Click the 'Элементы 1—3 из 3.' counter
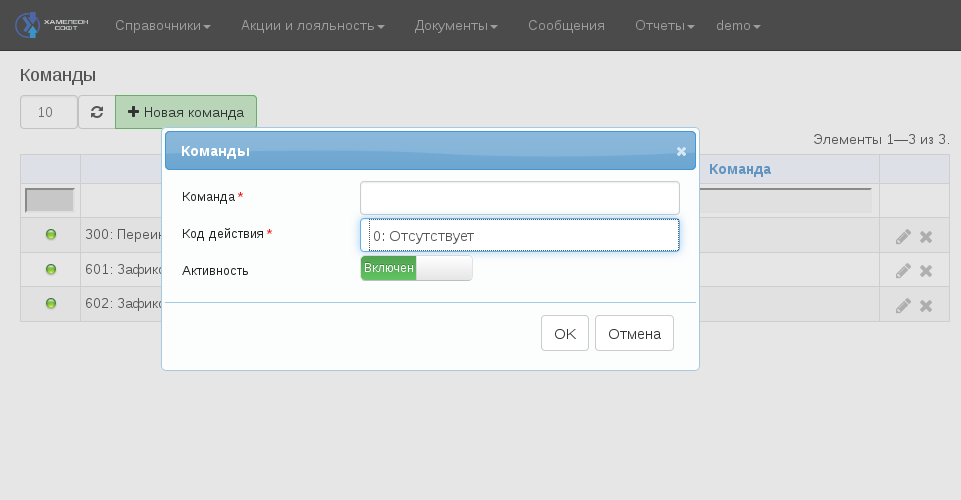The height and width of the screenshot is (500, 961). point(881,140)
